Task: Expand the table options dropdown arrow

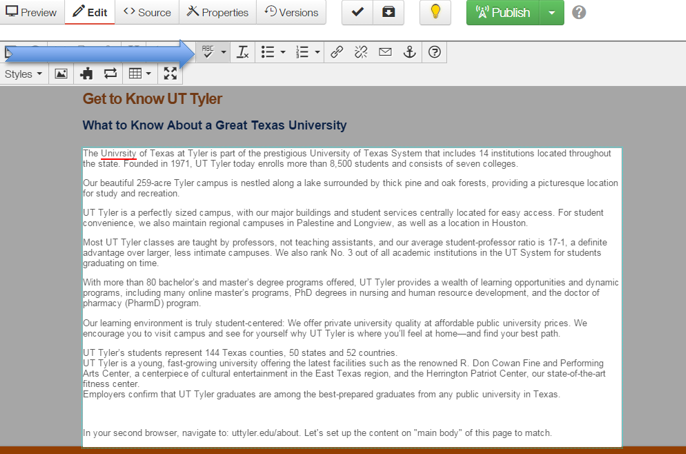Action: (x=149, y=74)
